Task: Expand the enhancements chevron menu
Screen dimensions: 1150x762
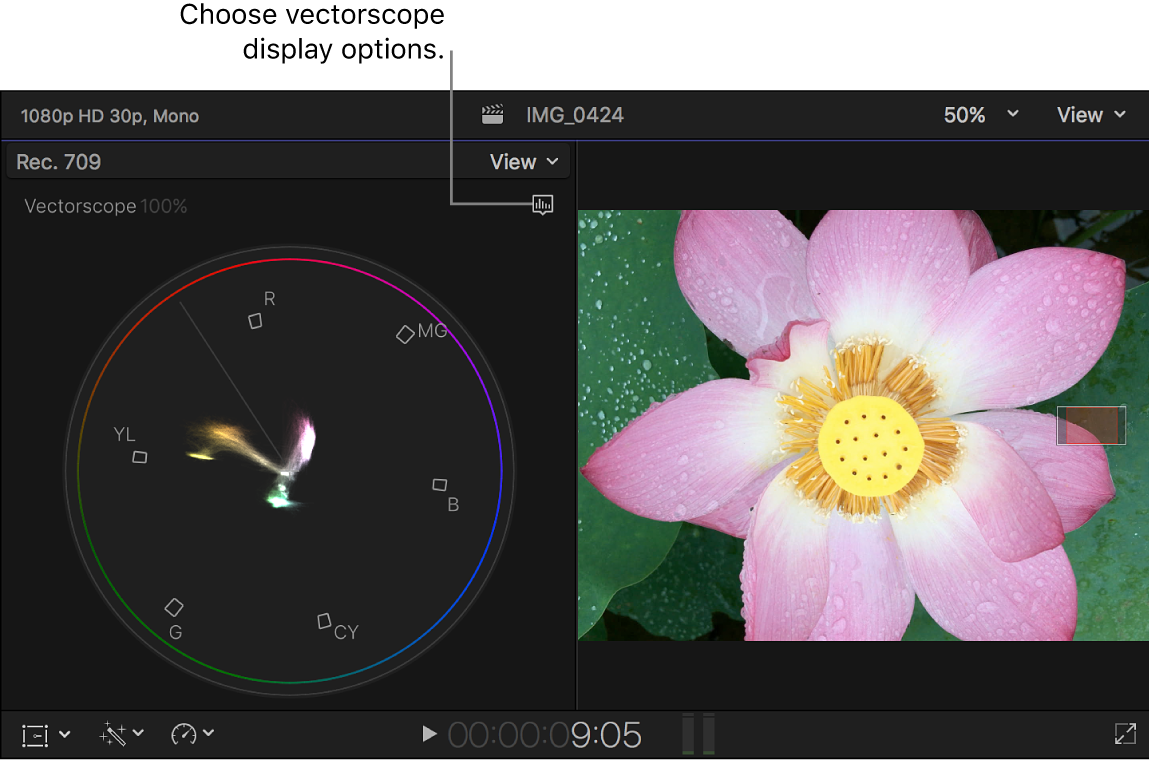Action: (137, 733)
